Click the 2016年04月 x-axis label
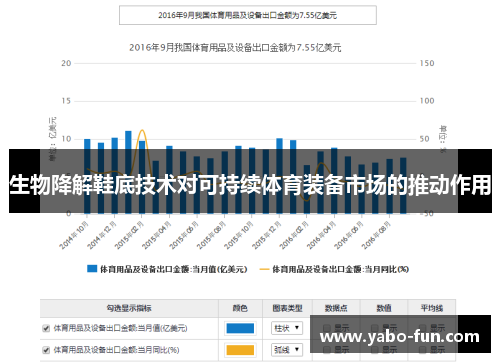 click(321, 235)
